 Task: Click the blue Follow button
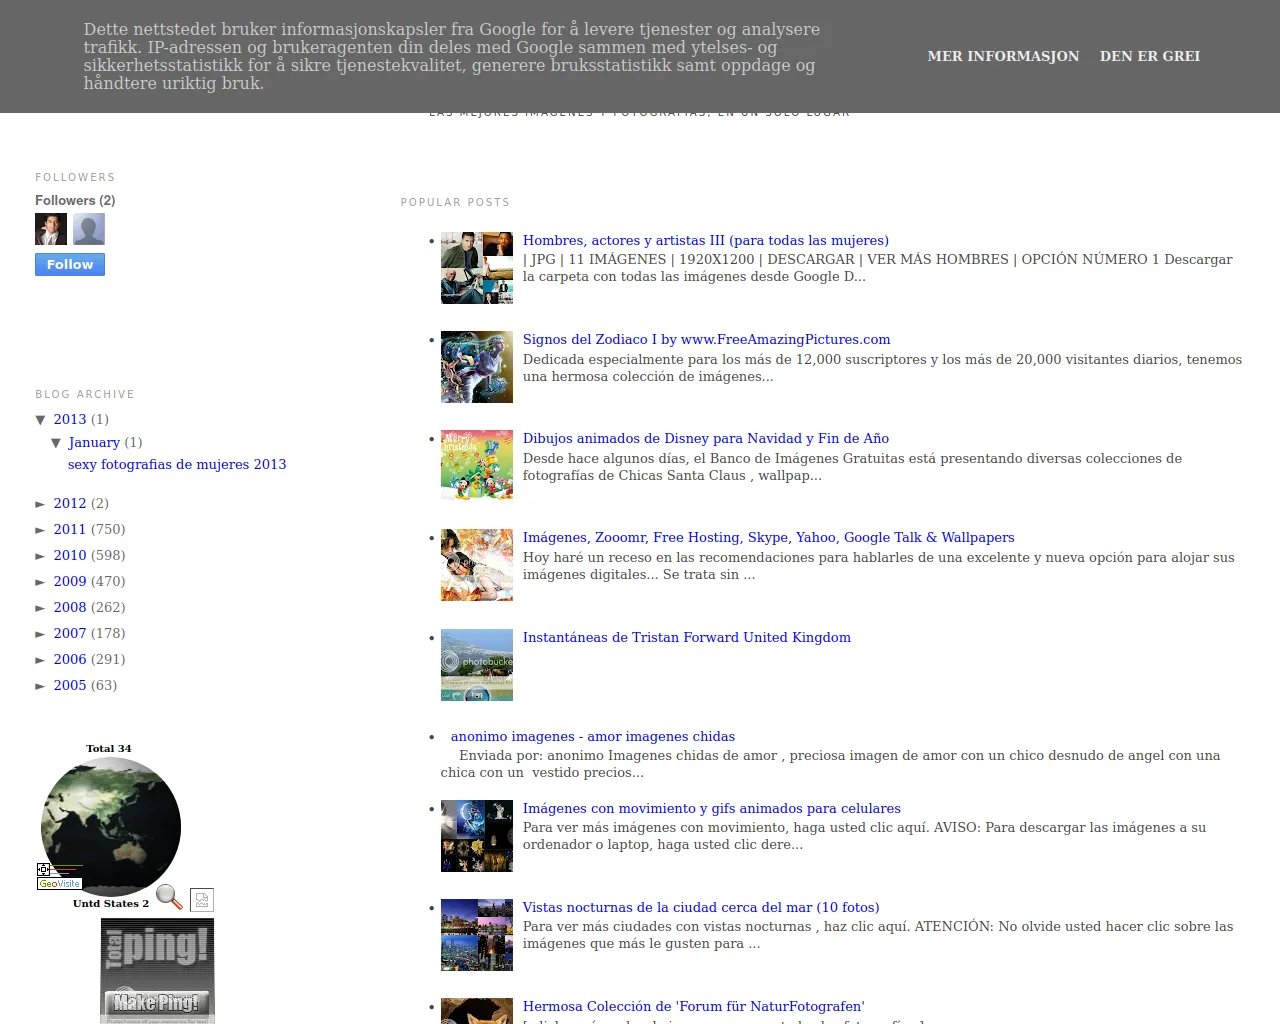pyautogui.click(x=70, y=264)
